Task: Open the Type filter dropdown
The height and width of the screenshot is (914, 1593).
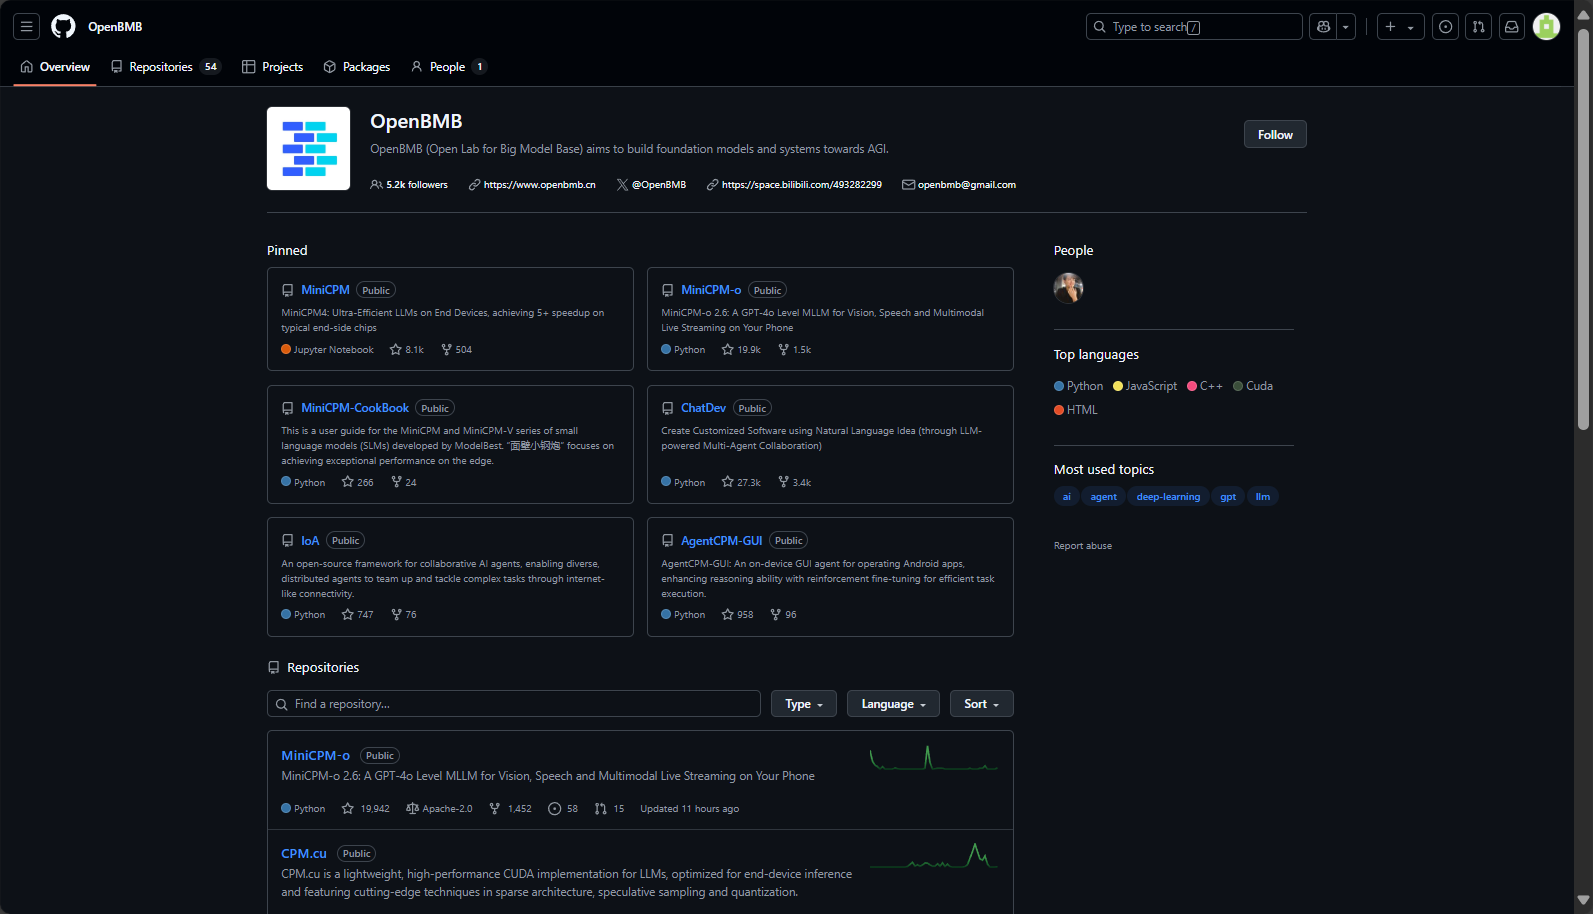Action: coord(804,704)
